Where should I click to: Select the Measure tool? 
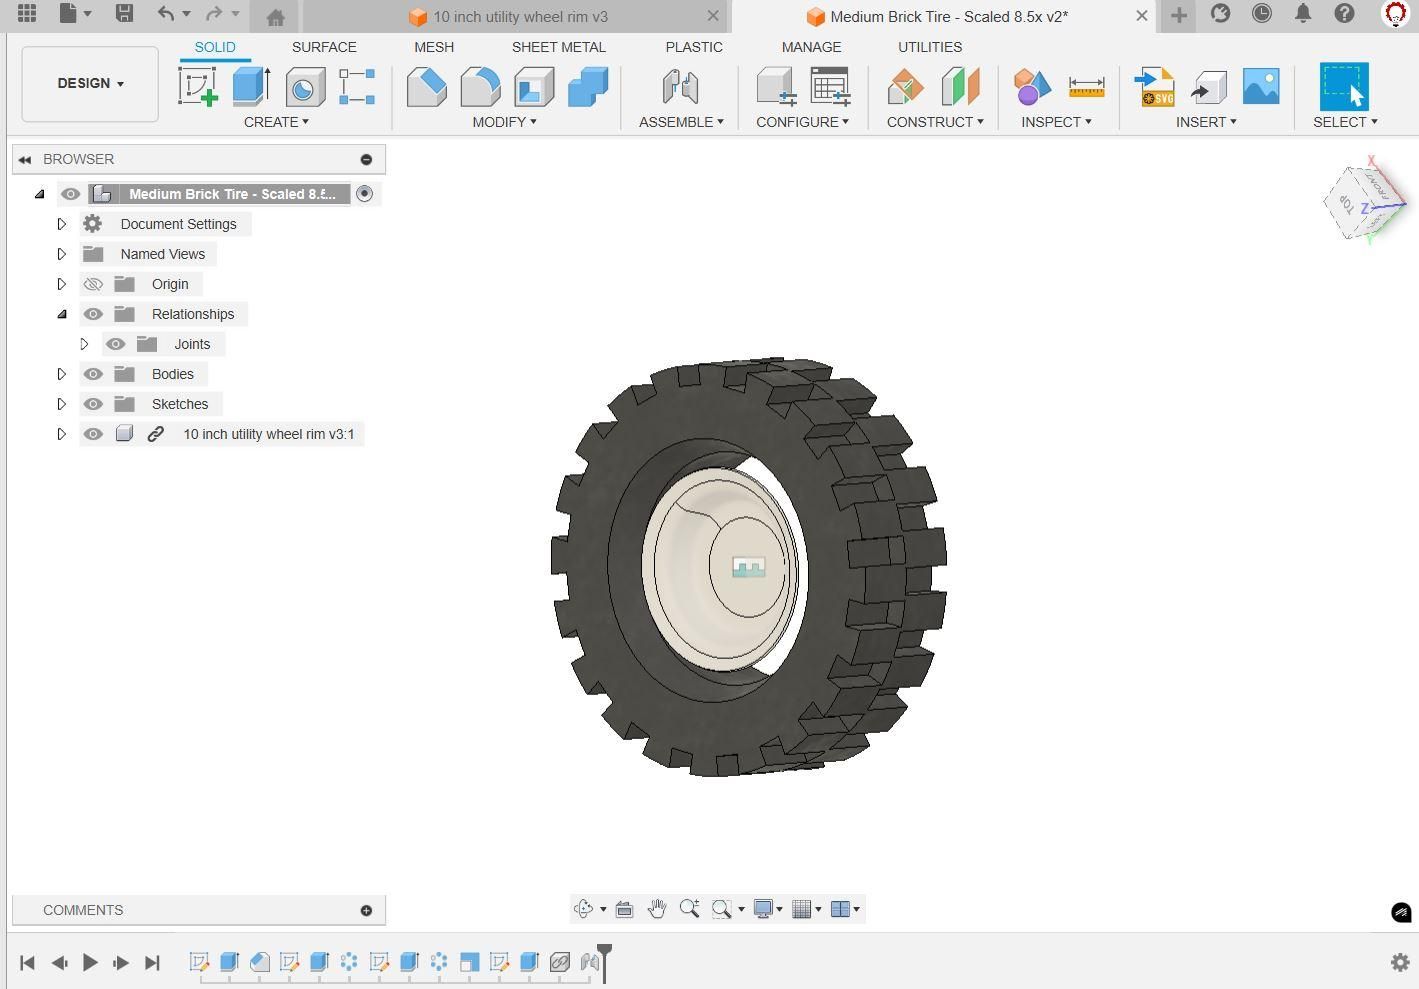pos(1086,87)
